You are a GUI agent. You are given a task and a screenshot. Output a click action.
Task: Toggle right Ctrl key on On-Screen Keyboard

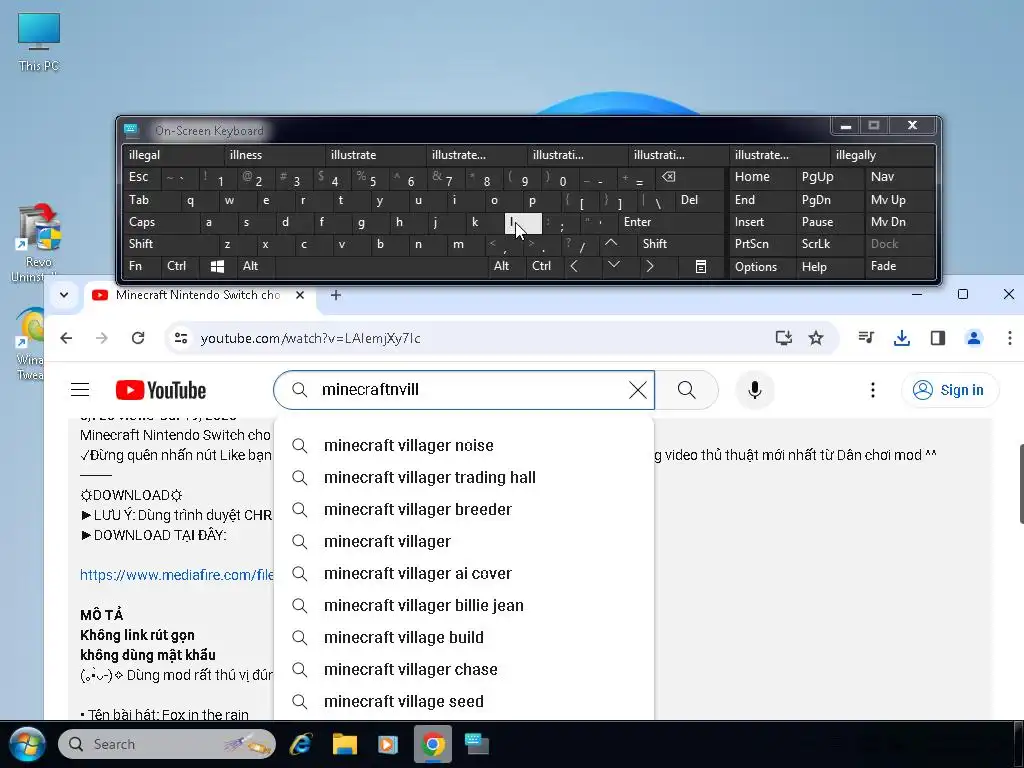pyautogui.click(x=544, y=266)
